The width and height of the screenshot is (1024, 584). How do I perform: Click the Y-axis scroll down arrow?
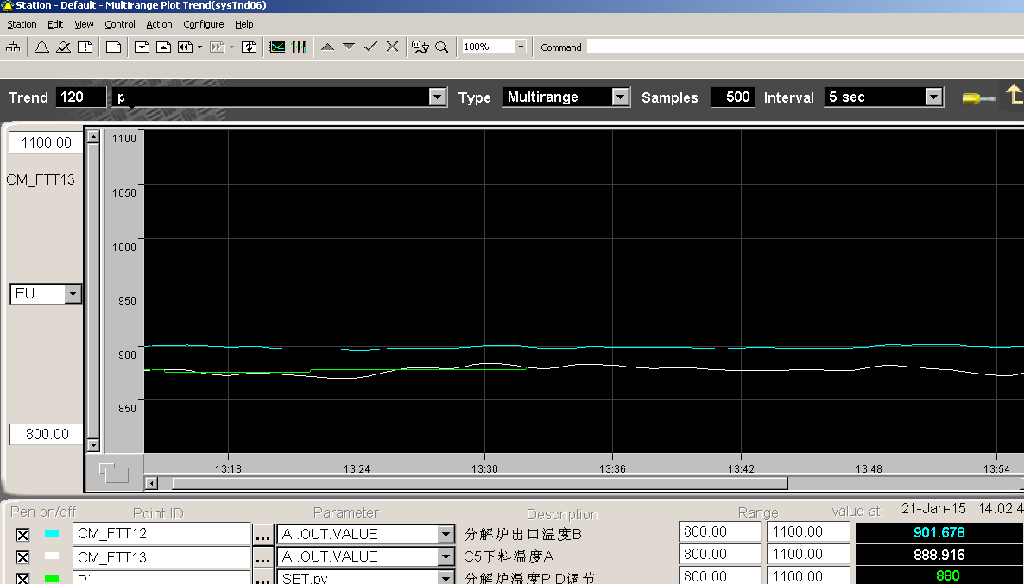pos(93,446)
